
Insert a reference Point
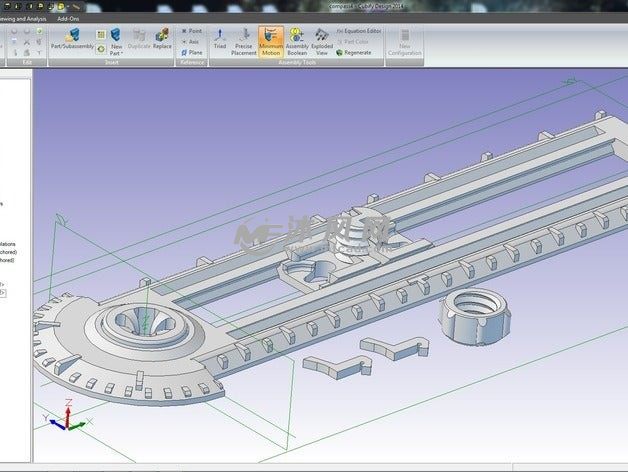[x=191, y=31]
